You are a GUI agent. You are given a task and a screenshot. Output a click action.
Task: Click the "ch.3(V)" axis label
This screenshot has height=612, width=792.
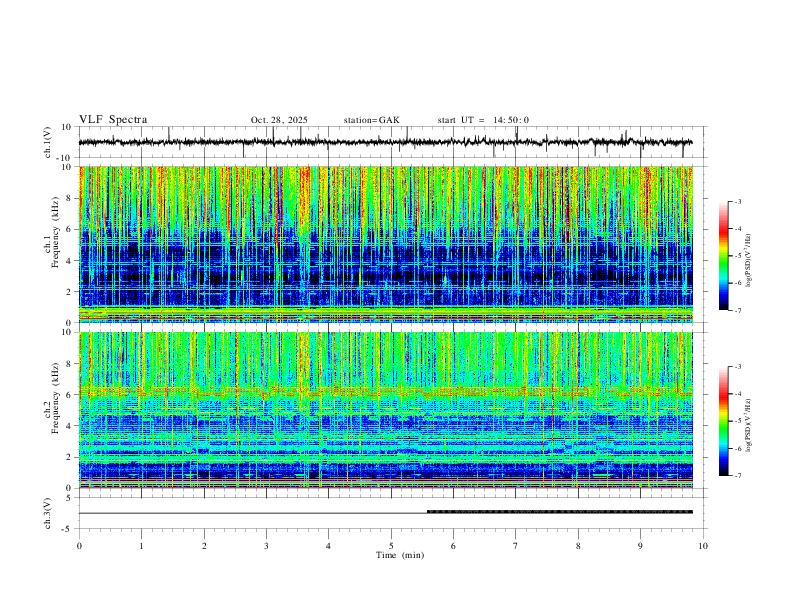(48, 513)
